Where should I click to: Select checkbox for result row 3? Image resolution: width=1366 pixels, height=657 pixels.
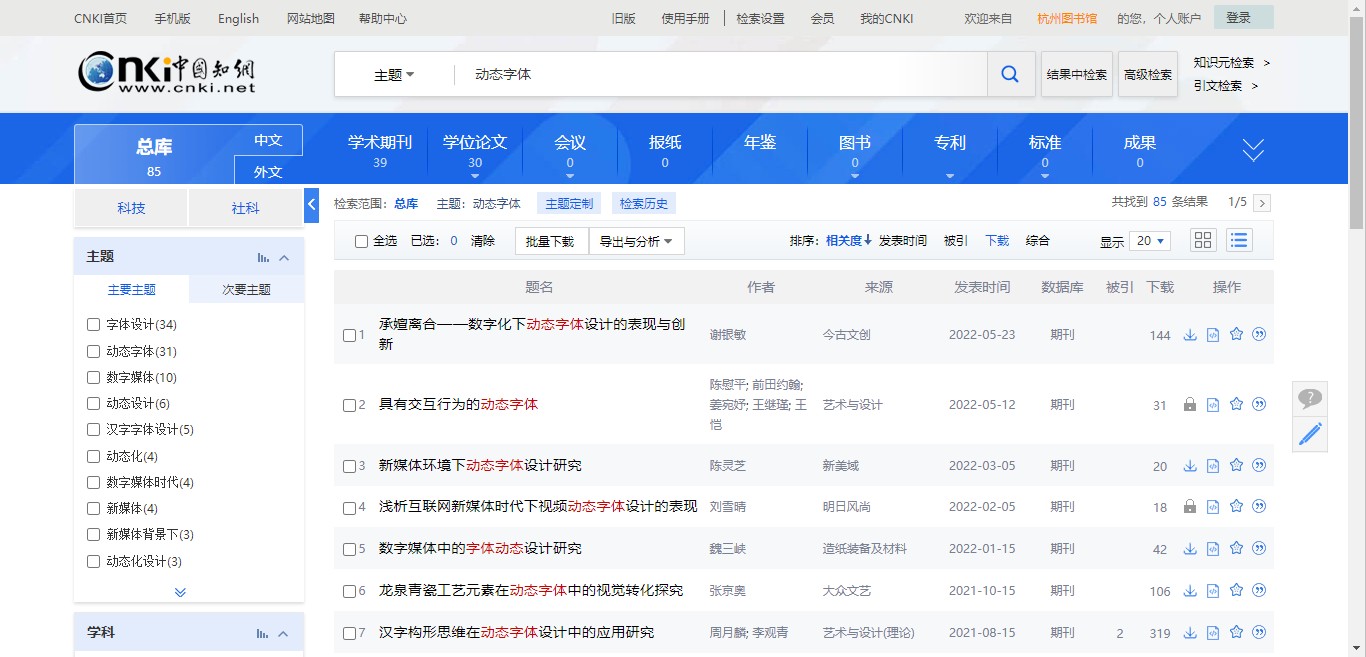(x=349, y=466)
